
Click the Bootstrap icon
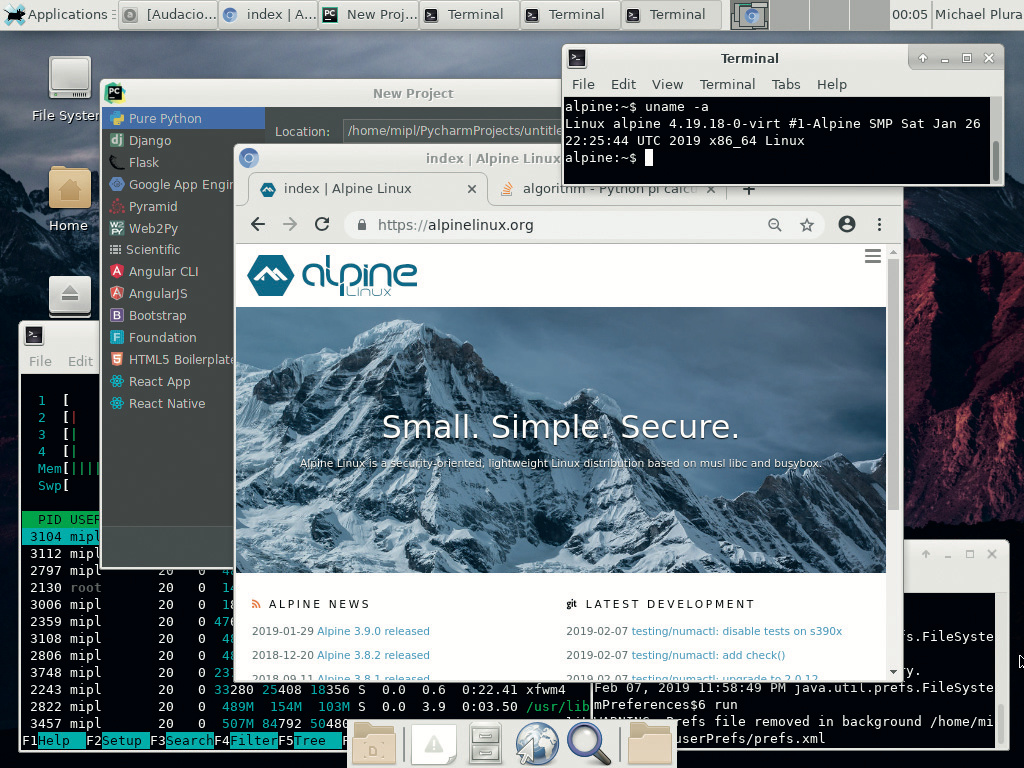[x=117, y=315]
